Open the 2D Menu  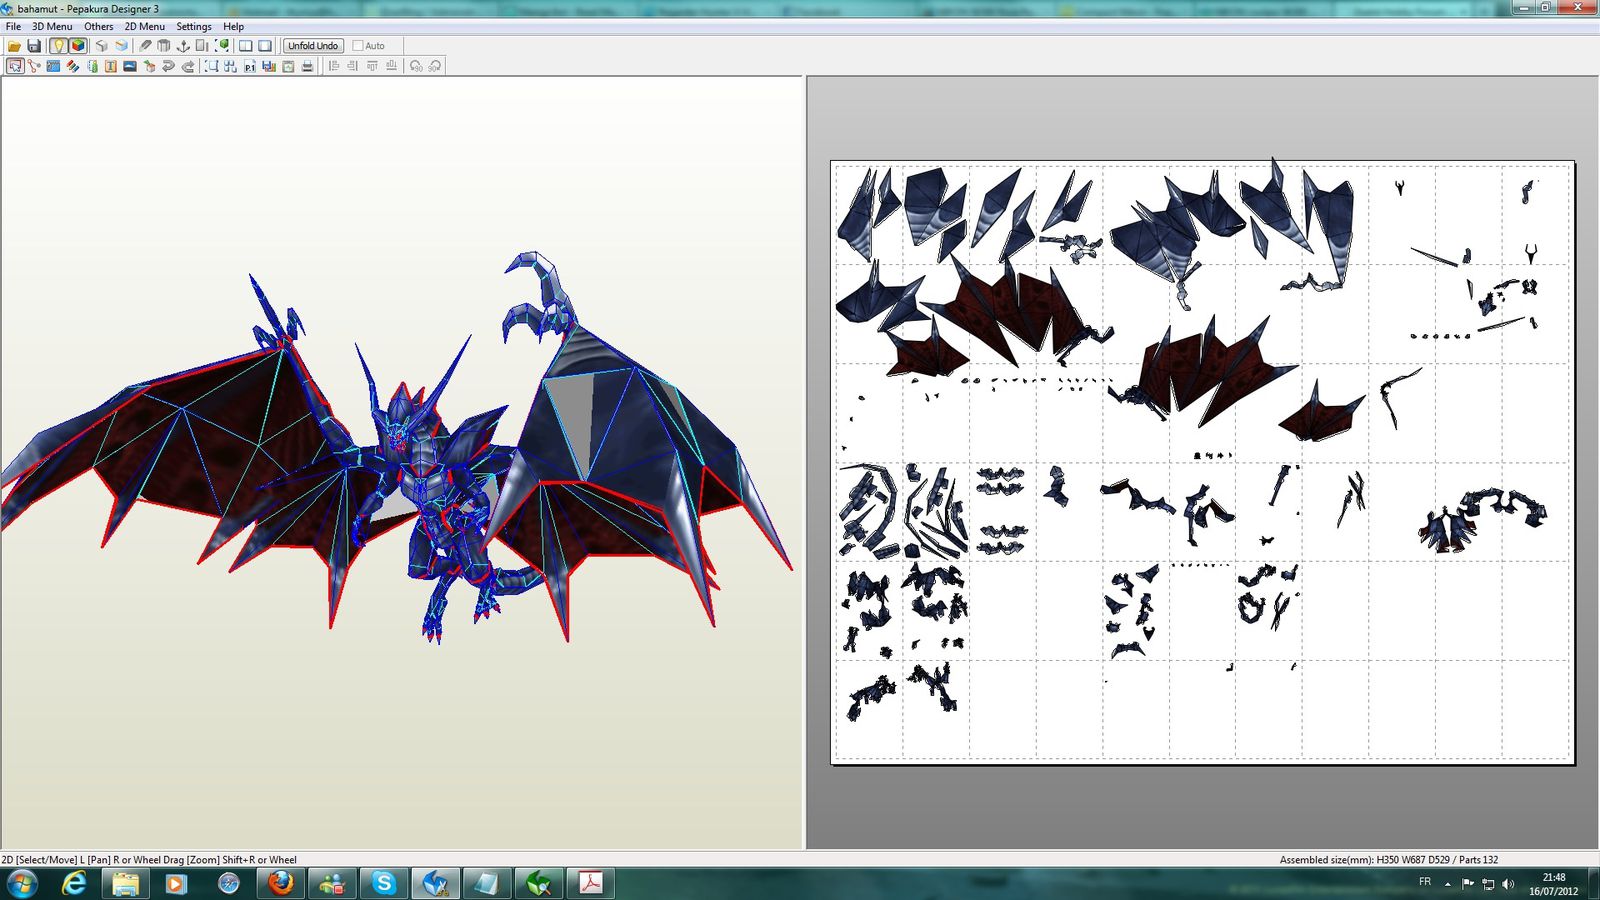coord(145,27)
